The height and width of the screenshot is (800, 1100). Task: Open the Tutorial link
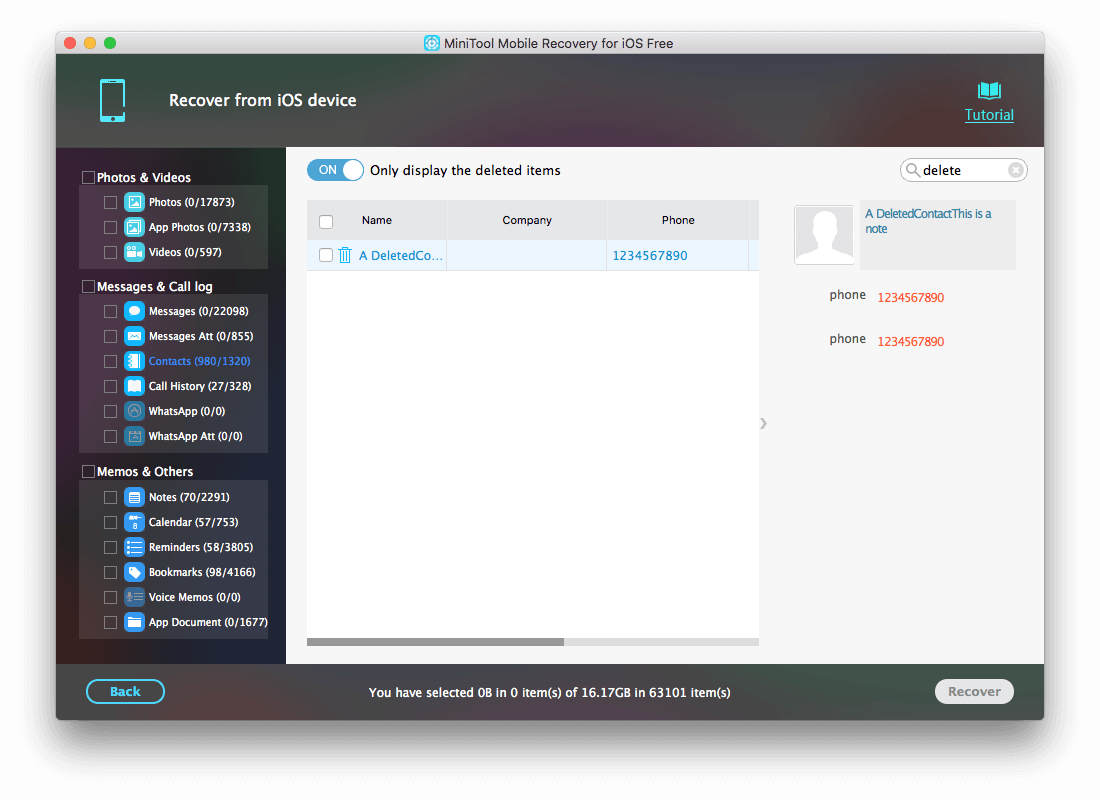(x=989, y=115)
